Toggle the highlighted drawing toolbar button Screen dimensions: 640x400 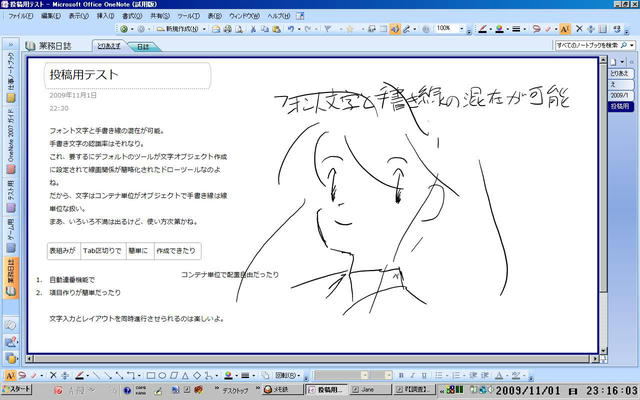(x=395, y=29)
